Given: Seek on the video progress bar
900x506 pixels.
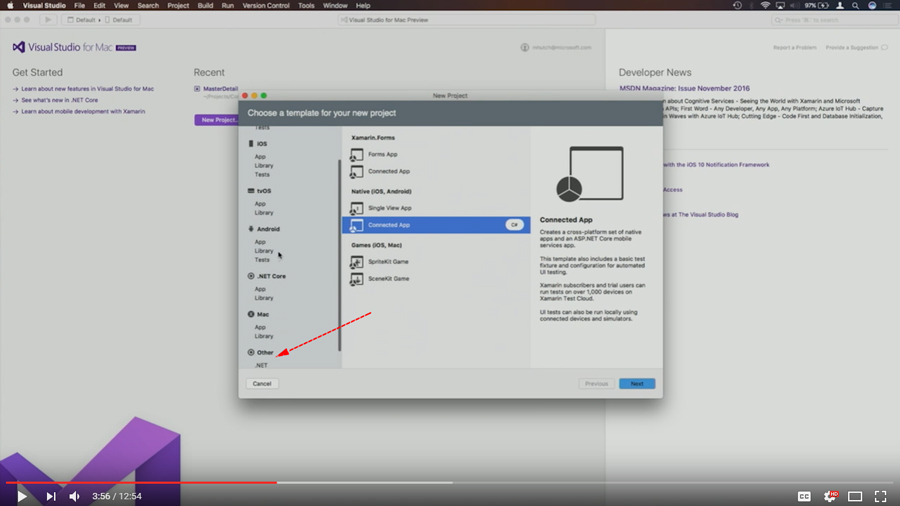Looking at the screenshot, I should 450,482.
